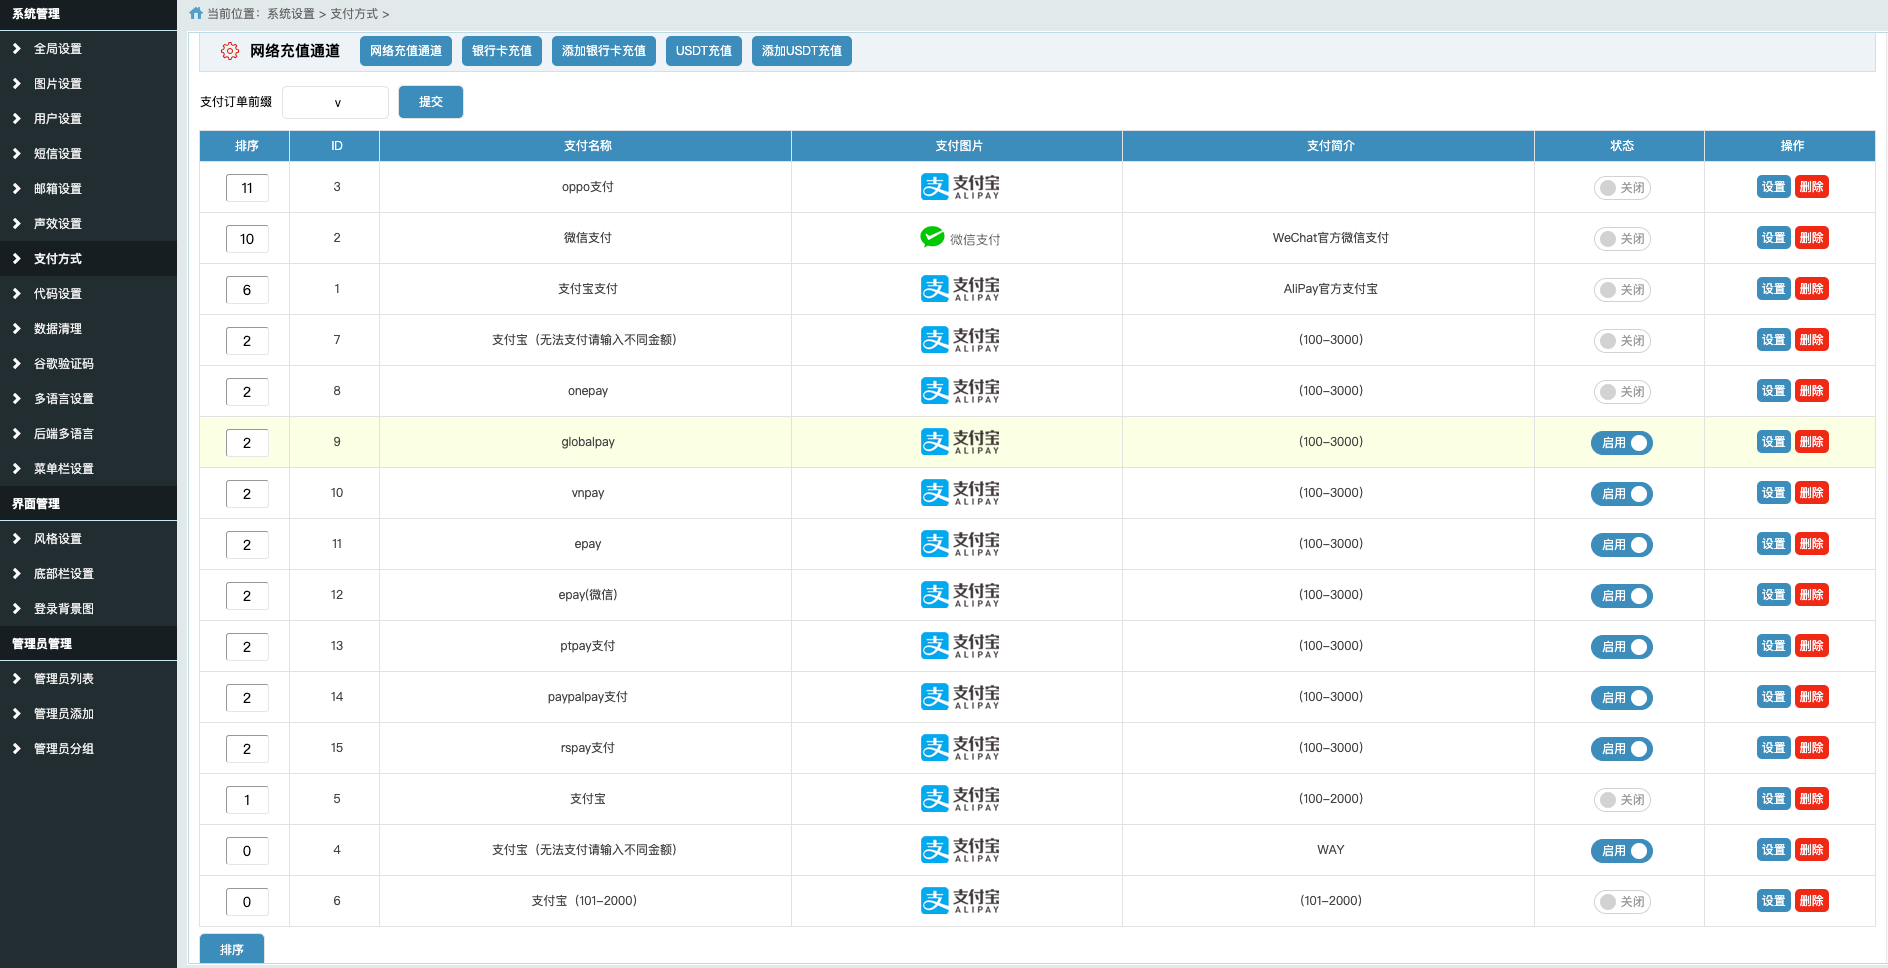Click the sort order field for 支付宝支付
The image size is (1888, 968).
click(247, 290)
